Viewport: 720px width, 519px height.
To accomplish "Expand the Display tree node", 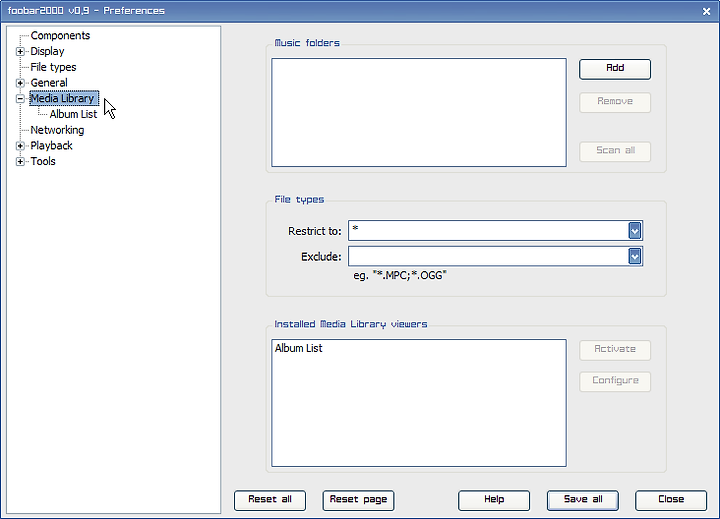I will click(x=20, y=51).
